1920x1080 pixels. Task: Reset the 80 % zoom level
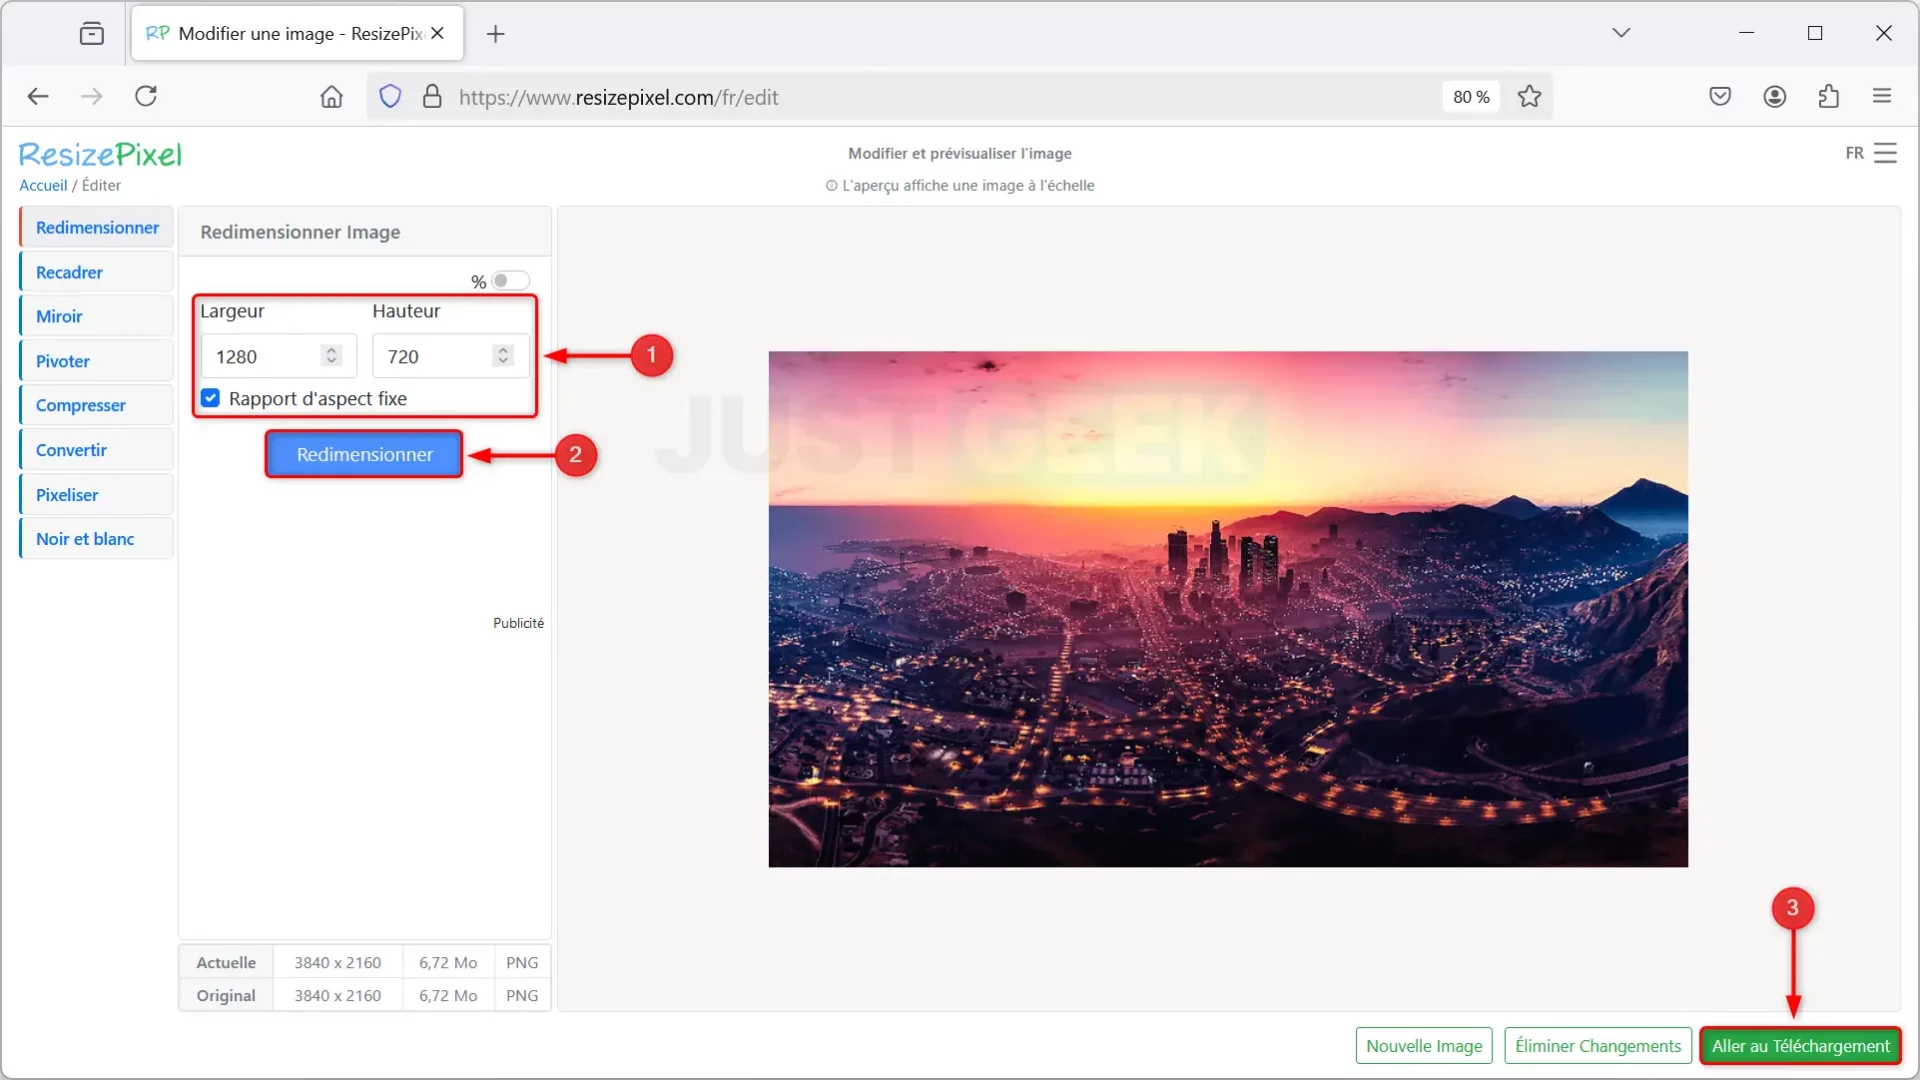[1471, 97]
